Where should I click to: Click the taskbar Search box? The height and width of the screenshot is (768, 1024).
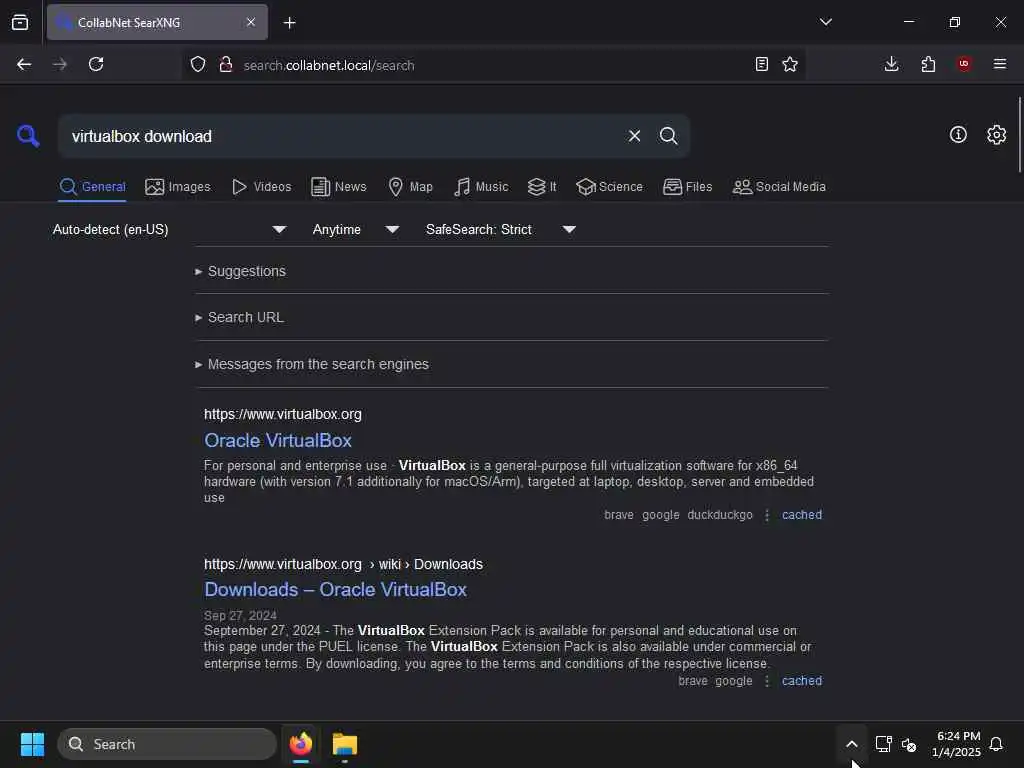167,744
